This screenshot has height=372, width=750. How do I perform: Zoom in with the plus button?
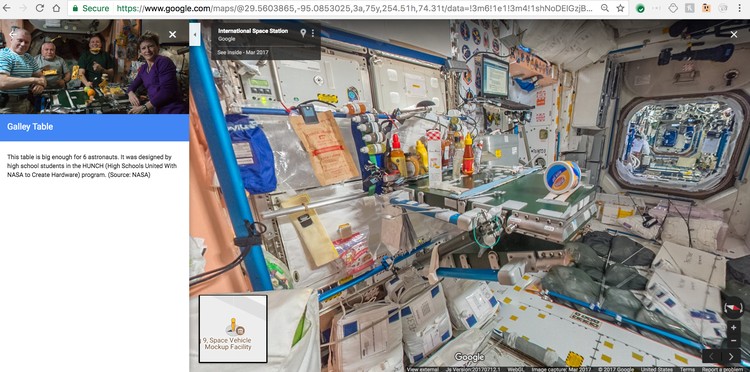(733, 328)
